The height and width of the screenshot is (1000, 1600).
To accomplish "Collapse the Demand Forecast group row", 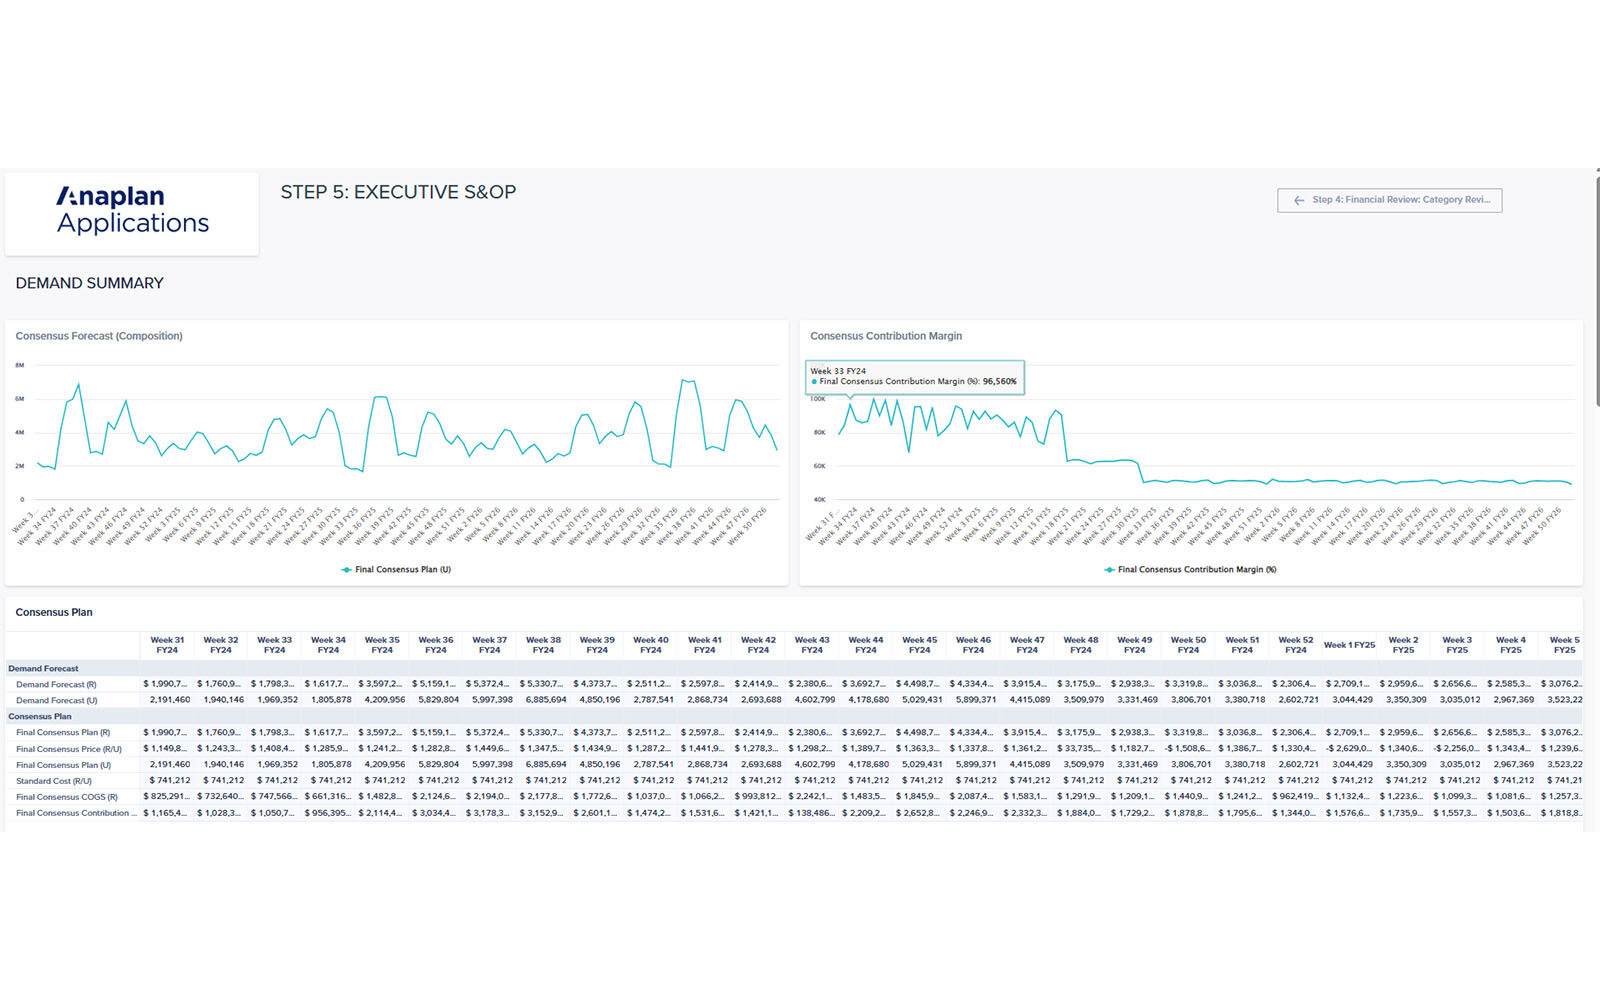I will [x=43, y=668].
